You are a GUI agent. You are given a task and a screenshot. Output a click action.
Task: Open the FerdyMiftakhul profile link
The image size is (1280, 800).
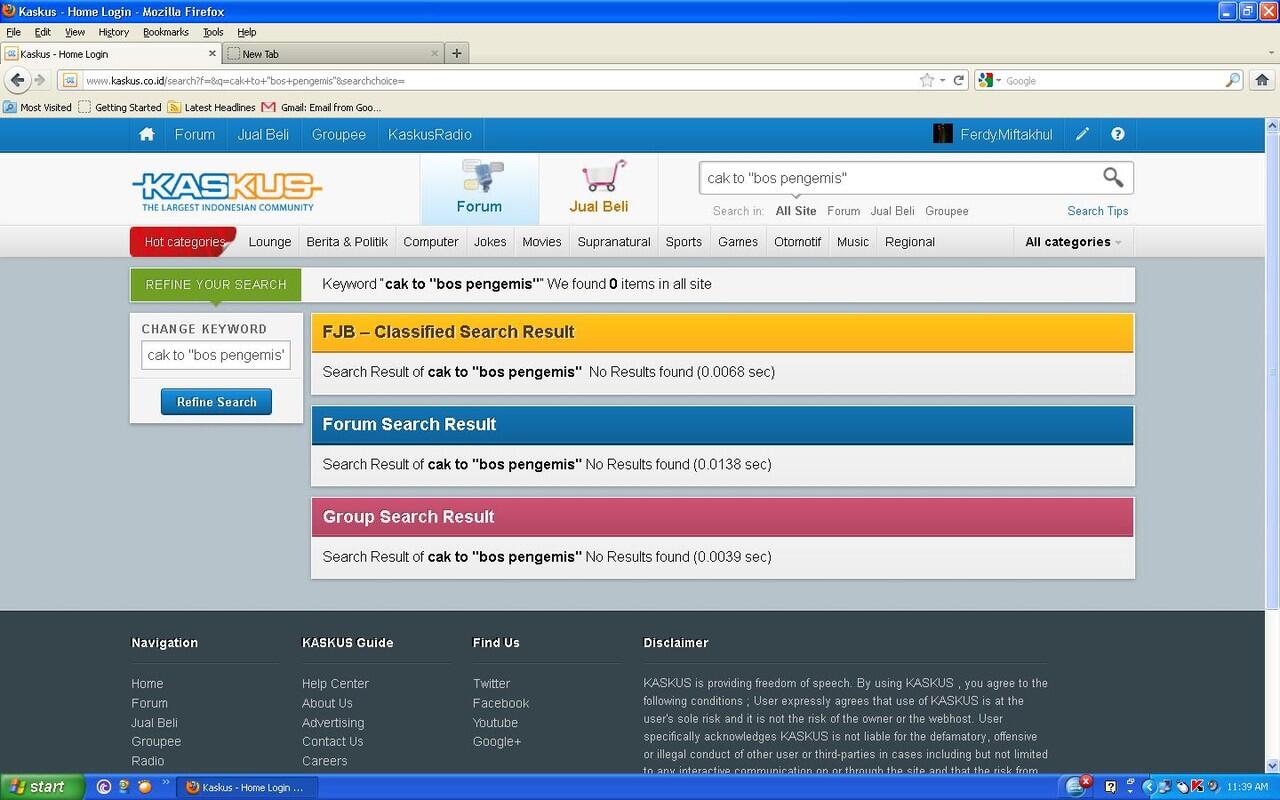pyautogui.click(x=1006, y=134)
